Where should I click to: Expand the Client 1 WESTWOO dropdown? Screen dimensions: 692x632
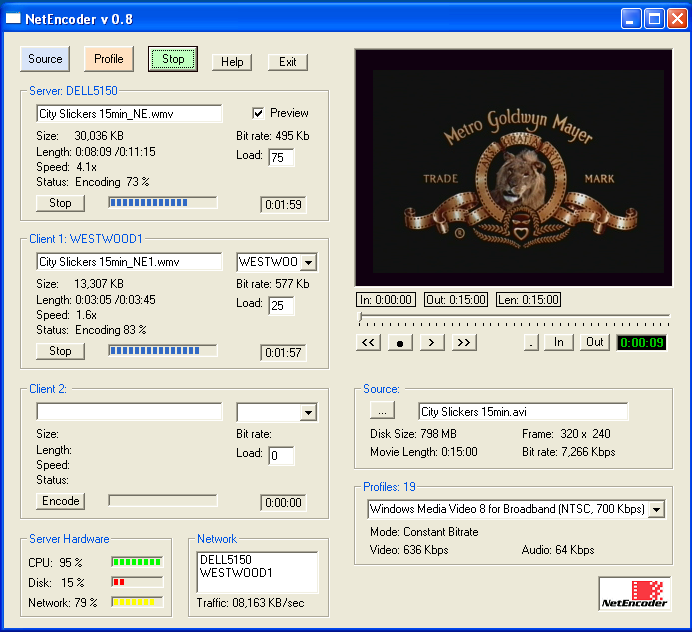(x=309, y=262)
